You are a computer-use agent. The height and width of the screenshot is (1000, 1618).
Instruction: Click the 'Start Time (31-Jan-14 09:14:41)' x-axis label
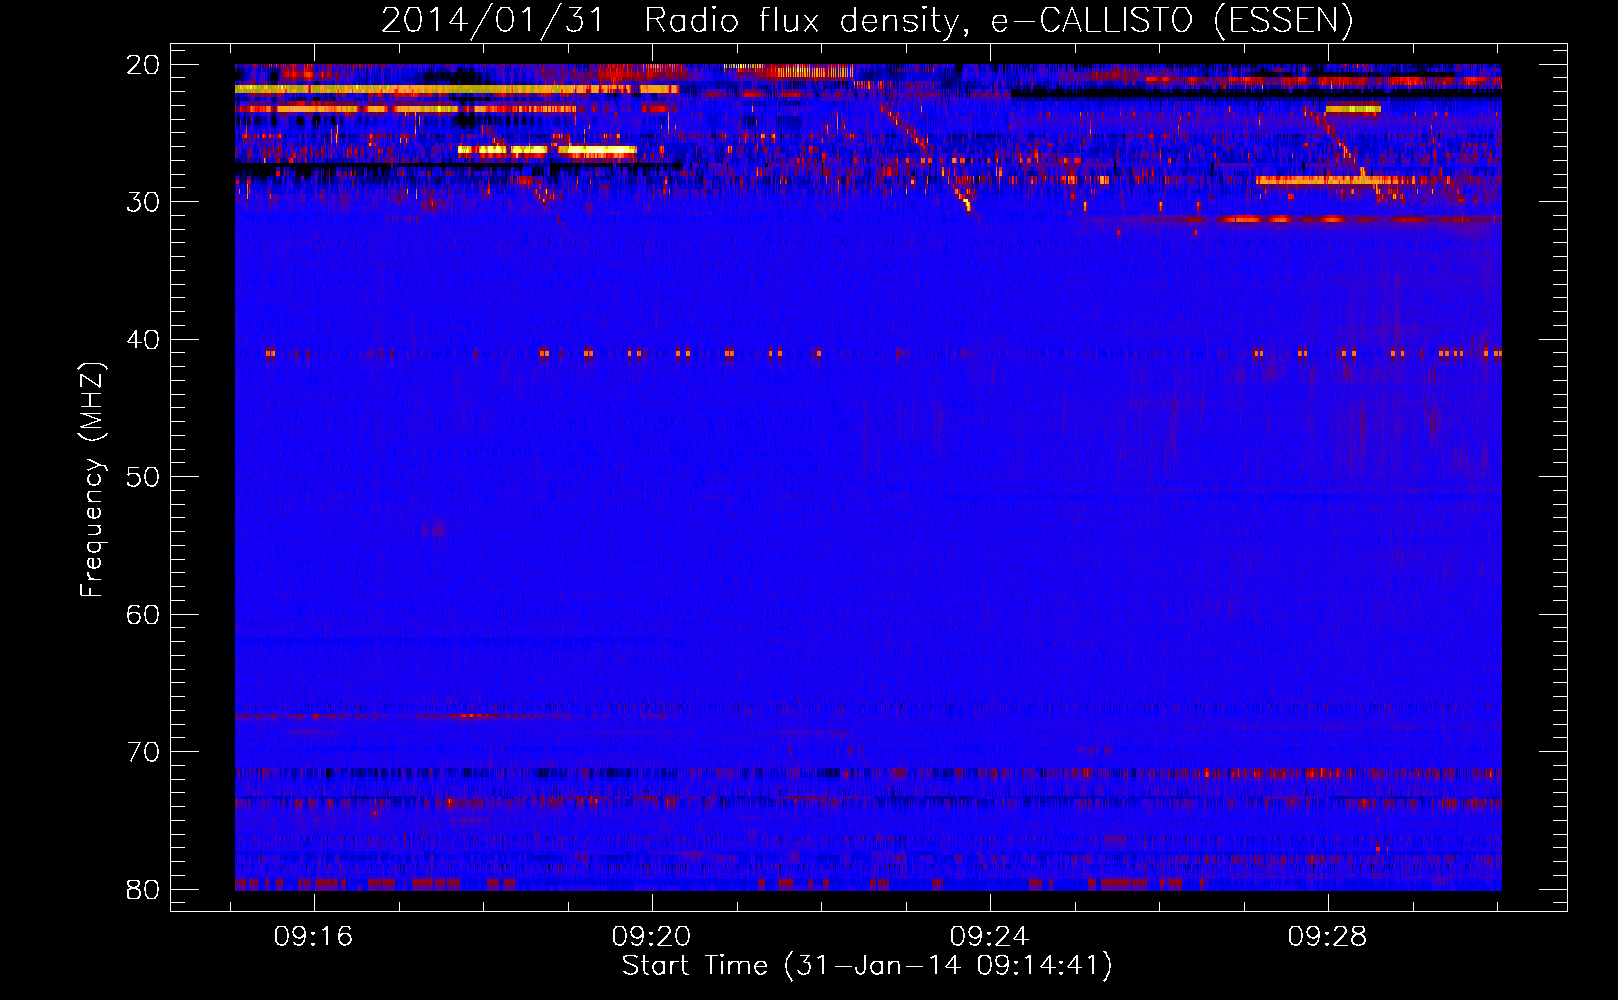point(867,966)
